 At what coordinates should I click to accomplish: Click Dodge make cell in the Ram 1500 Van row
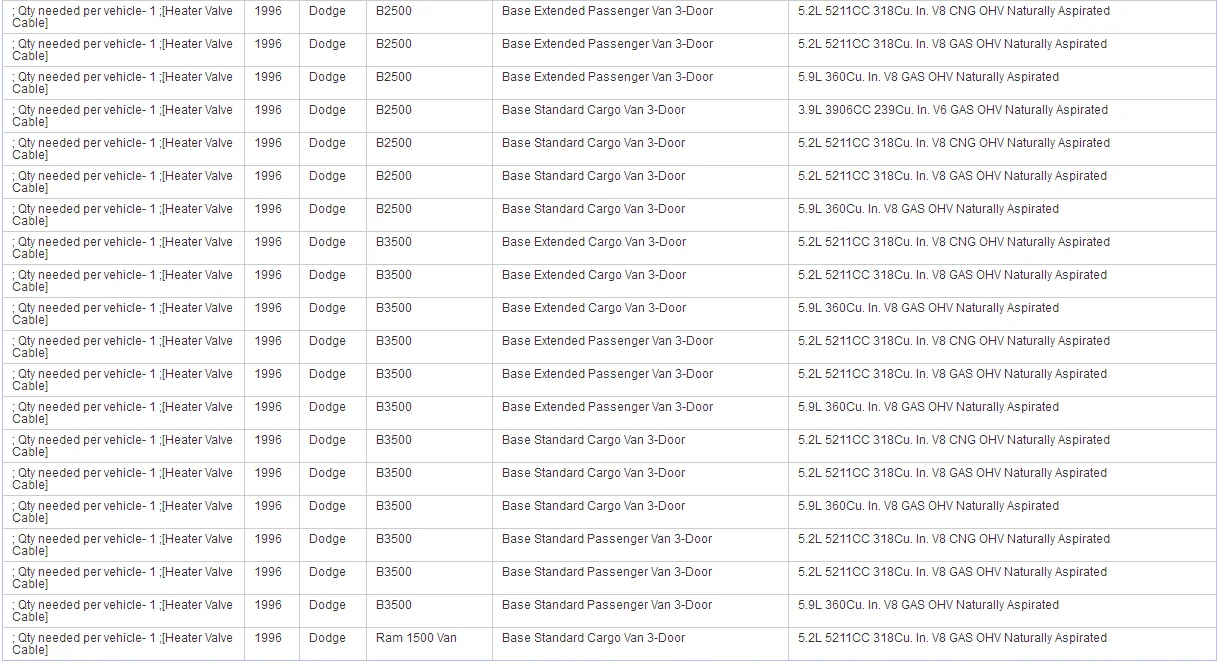pyautogui.click(x=333, y=644)
